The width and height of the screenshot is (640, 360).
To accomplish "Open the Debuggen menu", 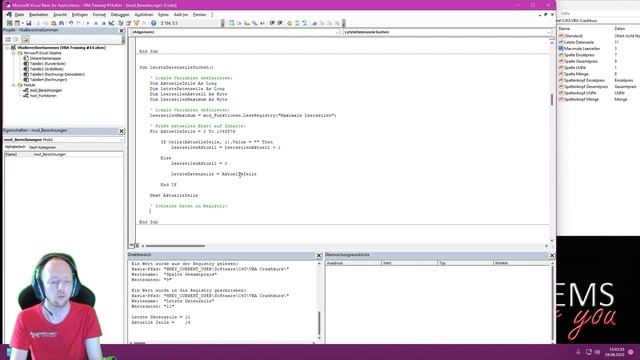I will [120, 15].
